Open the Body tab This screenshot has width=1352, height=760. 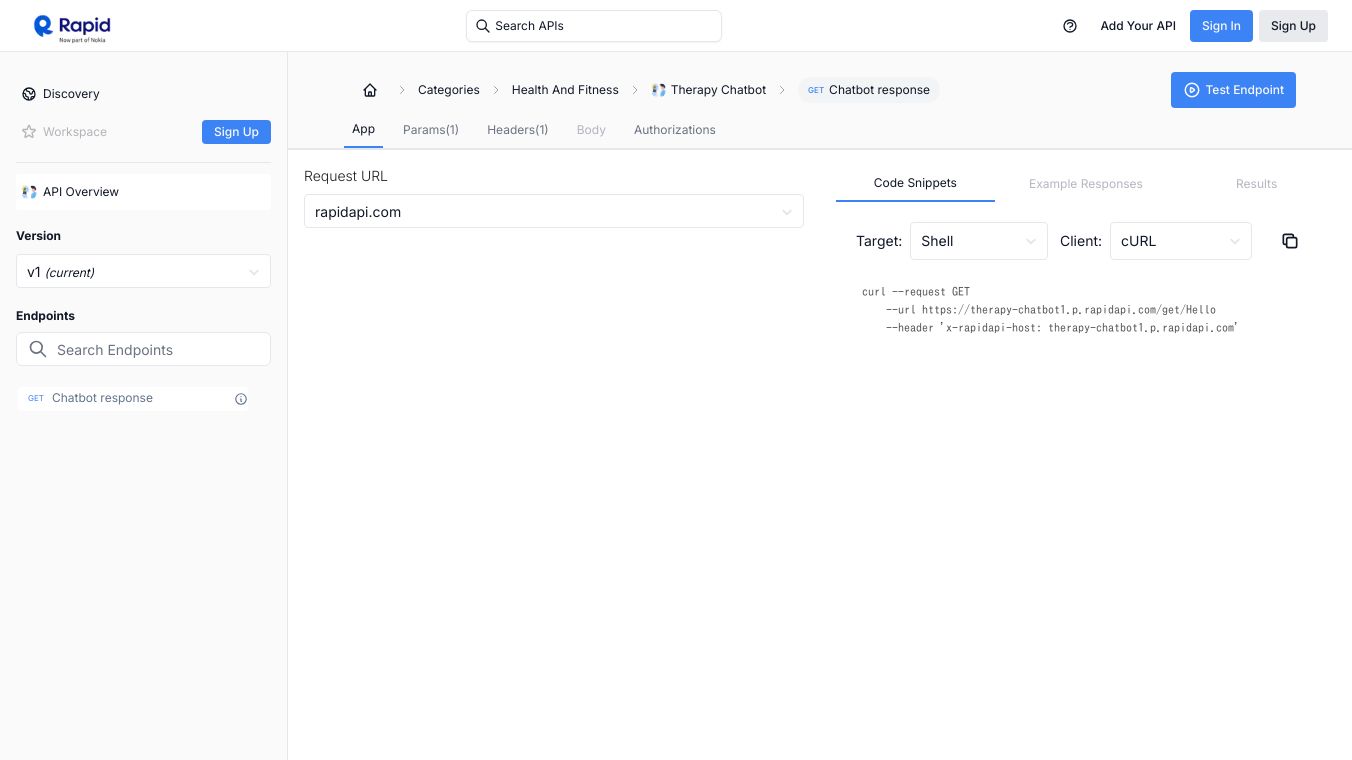coord(591,130)
